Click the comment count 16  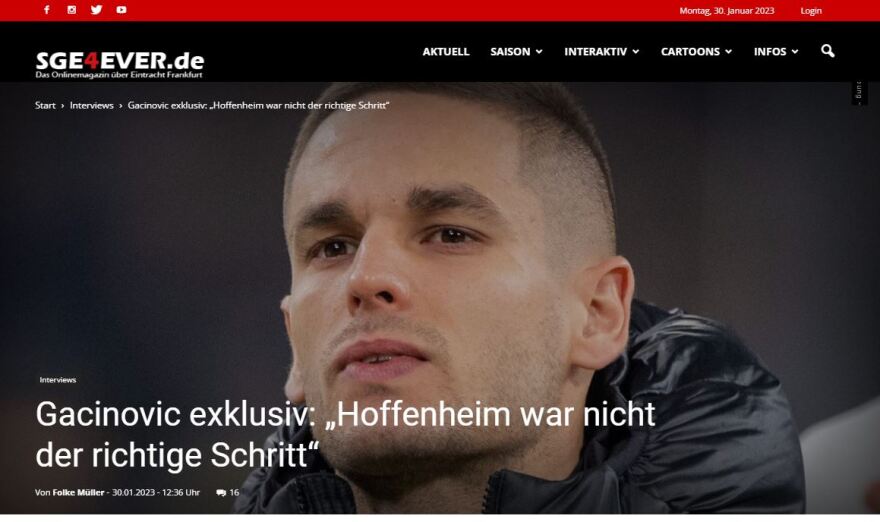[x=234, y=493]
